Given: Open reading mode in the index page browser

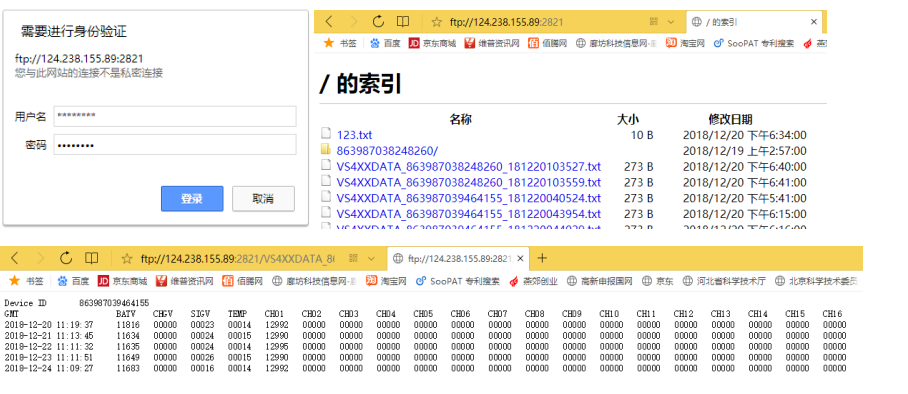Looking at the screenshot, I should point(402,22).
